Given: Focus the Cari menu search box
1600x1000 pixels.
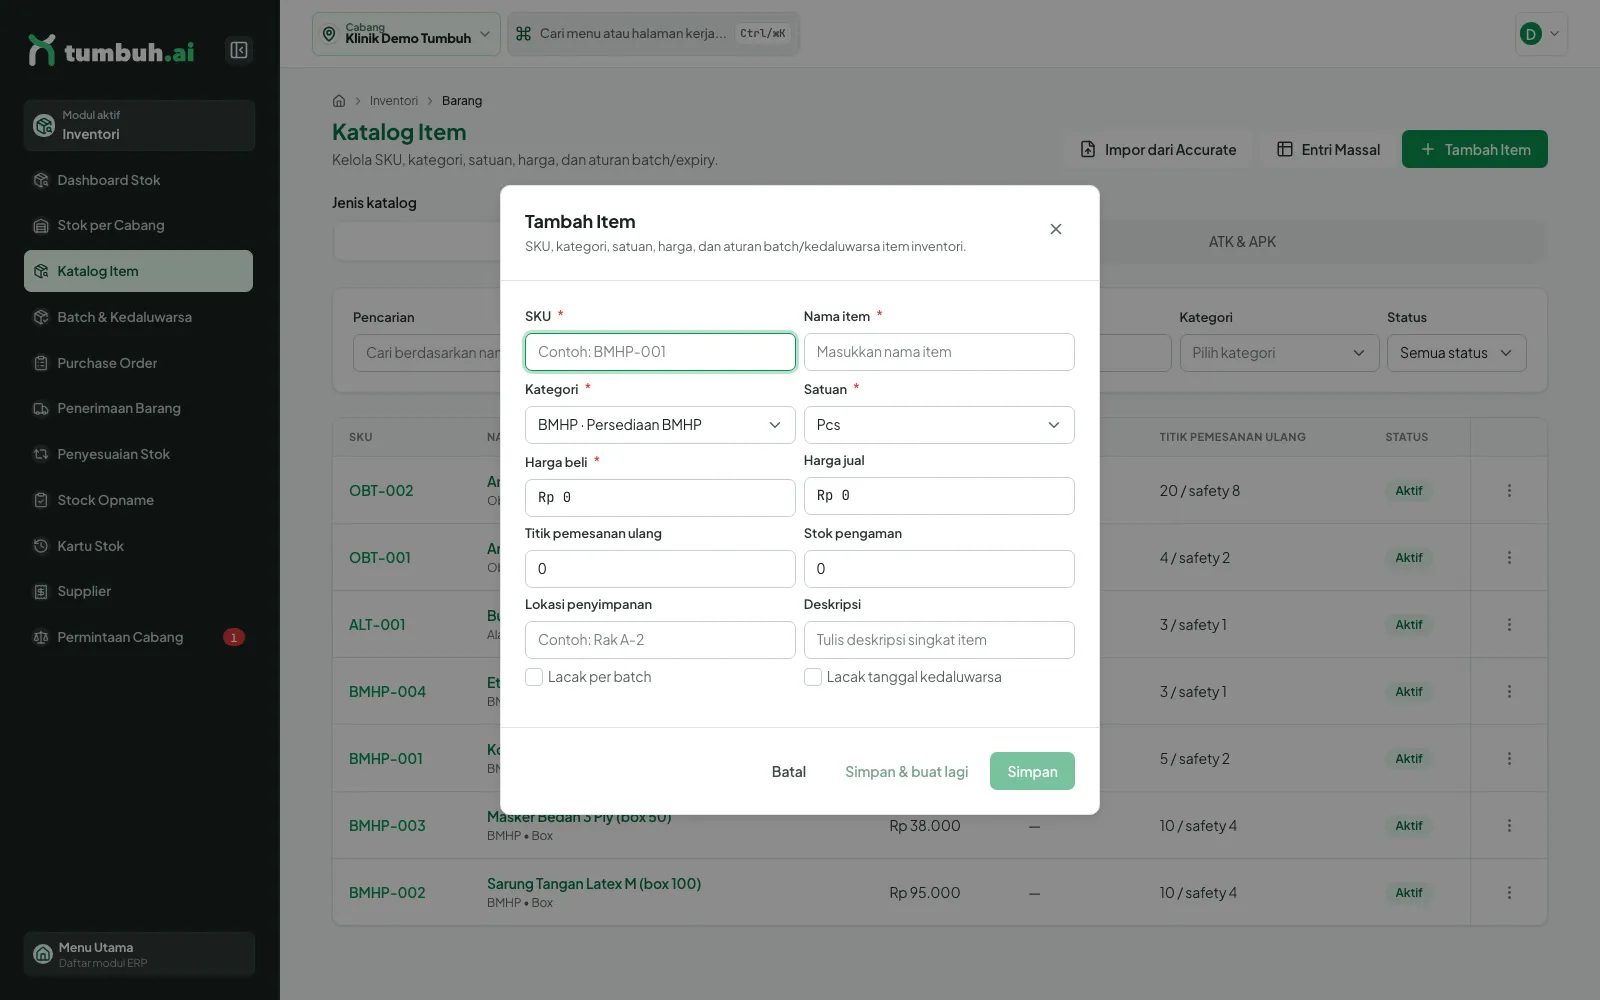Looking at the screenshot, I should tap(653, 34).
